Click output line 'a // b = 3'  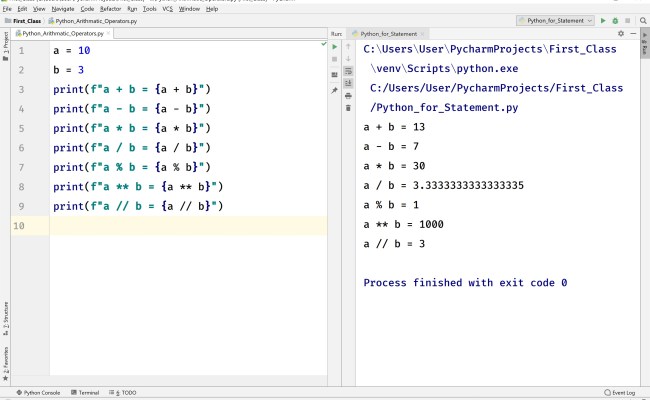(394, 244)
